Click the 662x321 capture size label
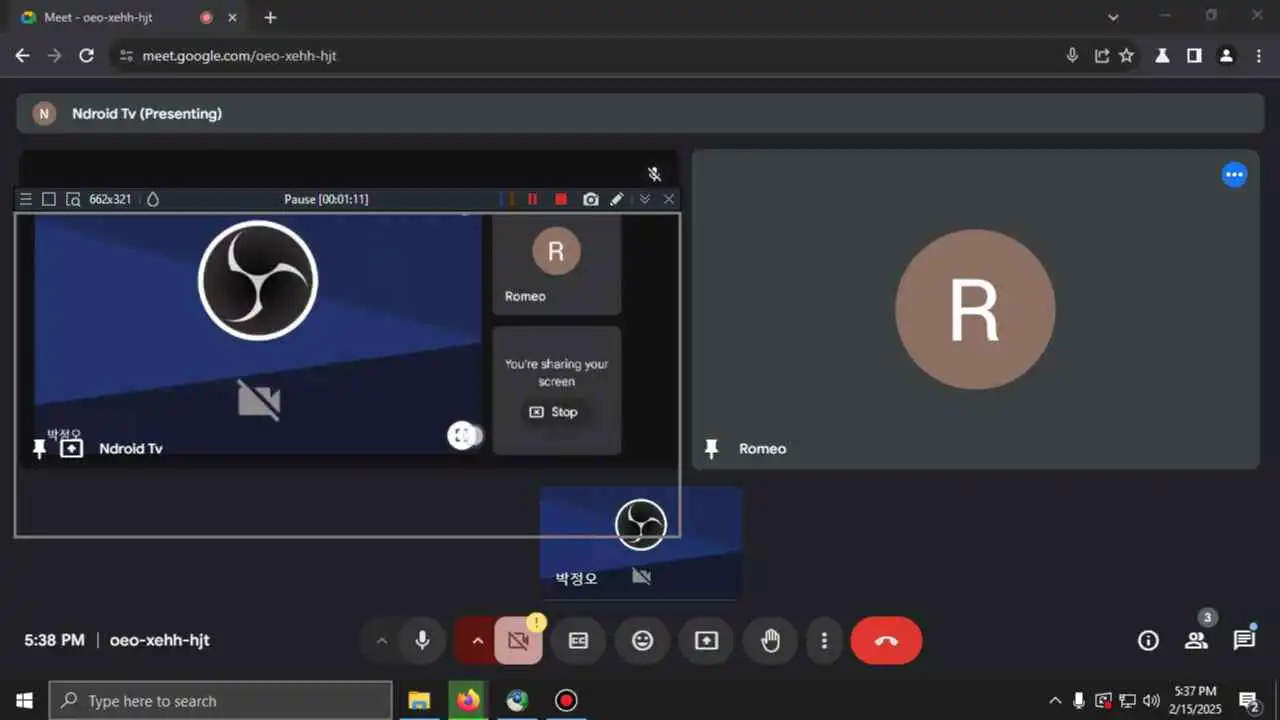1280x720 pixels. coord(110,199)
